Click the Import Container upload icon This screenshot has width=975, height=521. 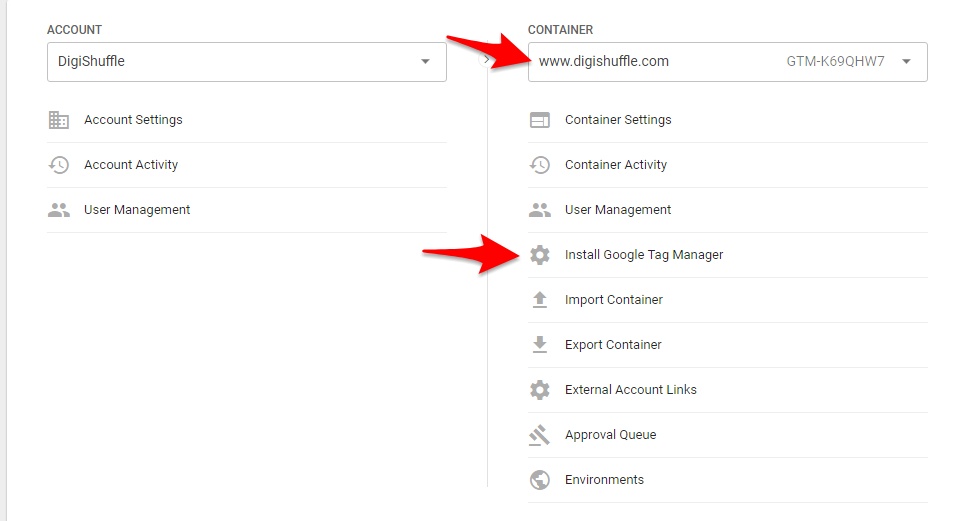pyautogui.click(x=540, y=300)
